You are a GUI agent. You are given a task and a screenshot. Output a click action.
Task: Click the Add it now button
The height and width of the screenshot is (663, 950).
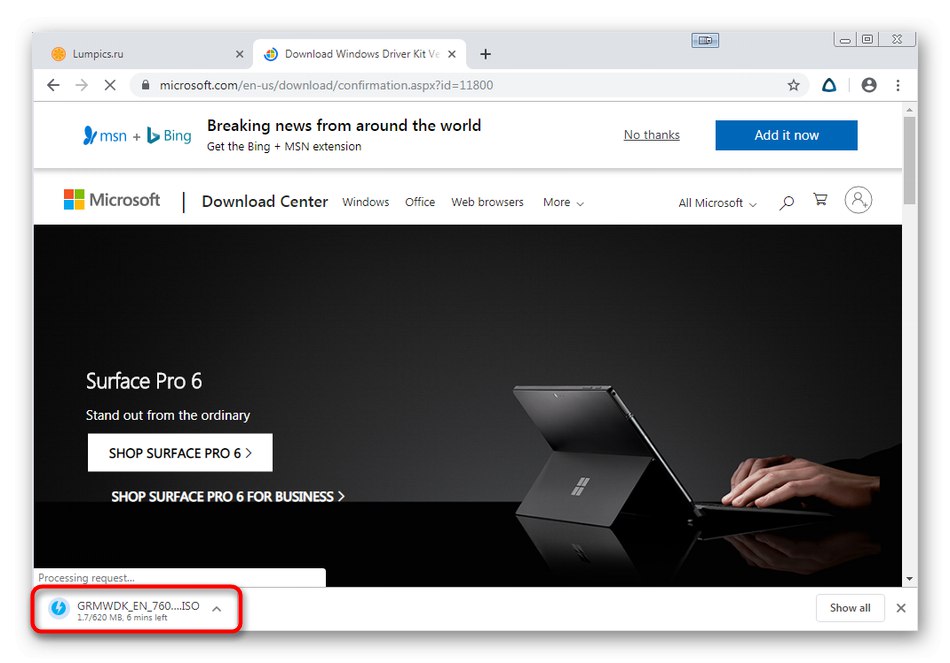(786, 135)
